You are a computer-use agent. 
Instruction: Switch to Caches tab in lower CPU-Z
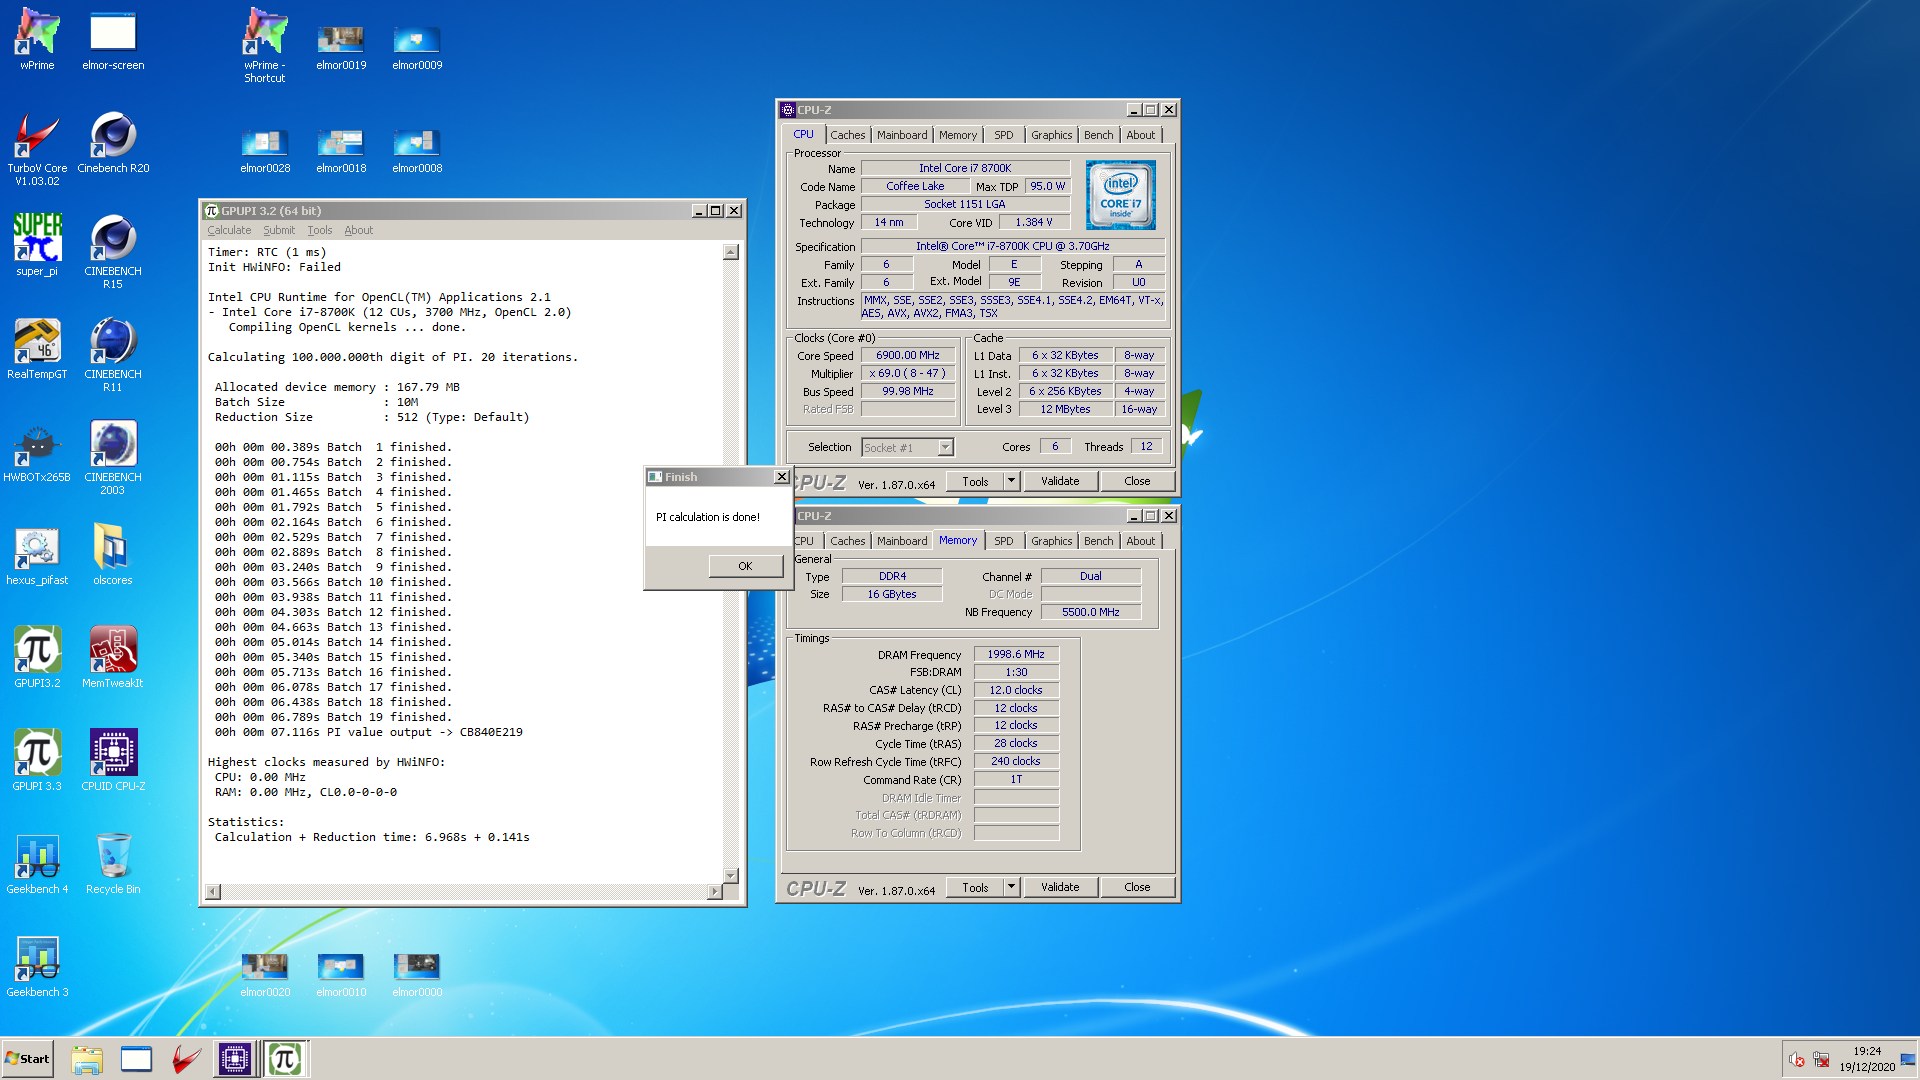[847, 541]
